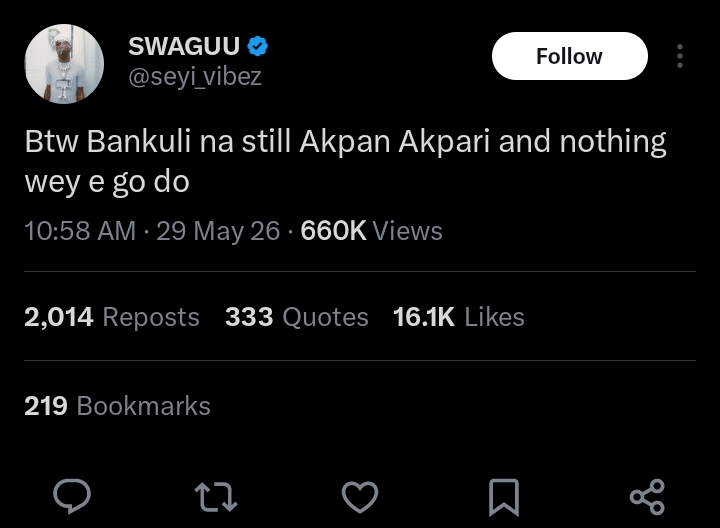Click the 29 May 26 date
Viewport: 720px width, 528px height.
coord(218,230)
